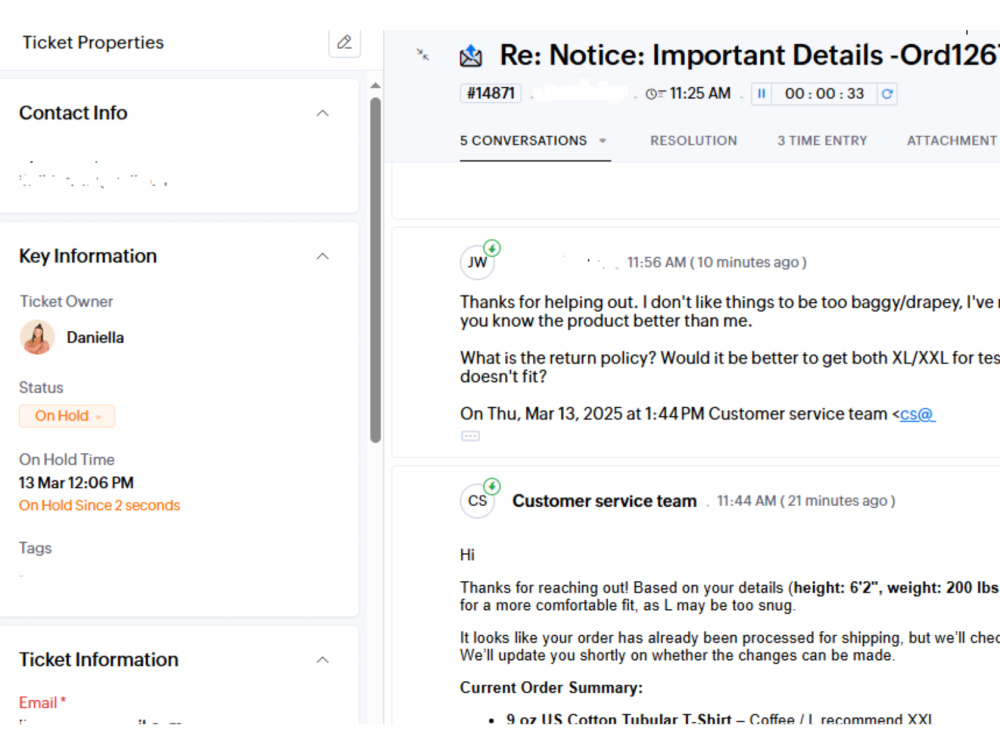The image size is (1000, 750).
Task: Click the Tags field label
Action: tap(35, 548)
